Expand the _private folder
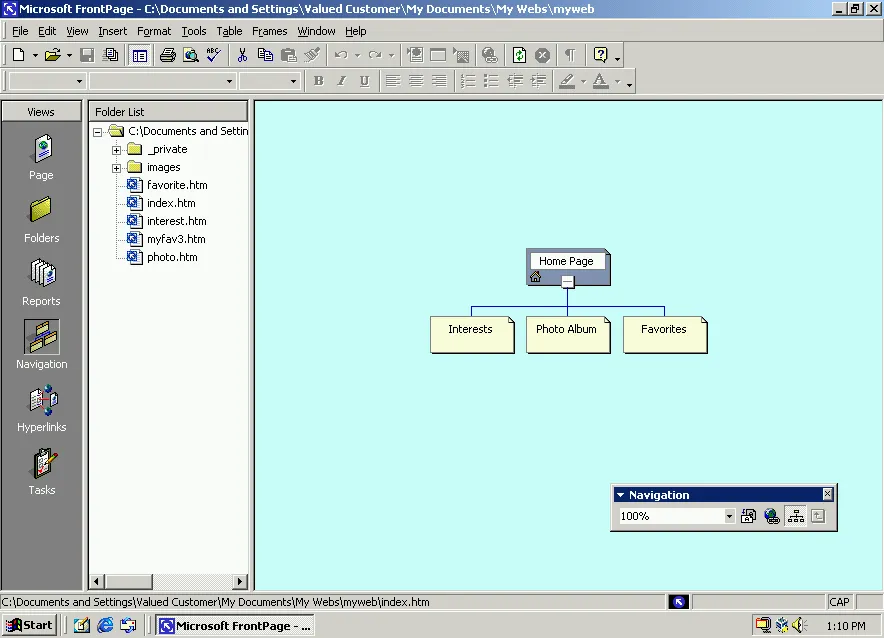 (115, 149)
